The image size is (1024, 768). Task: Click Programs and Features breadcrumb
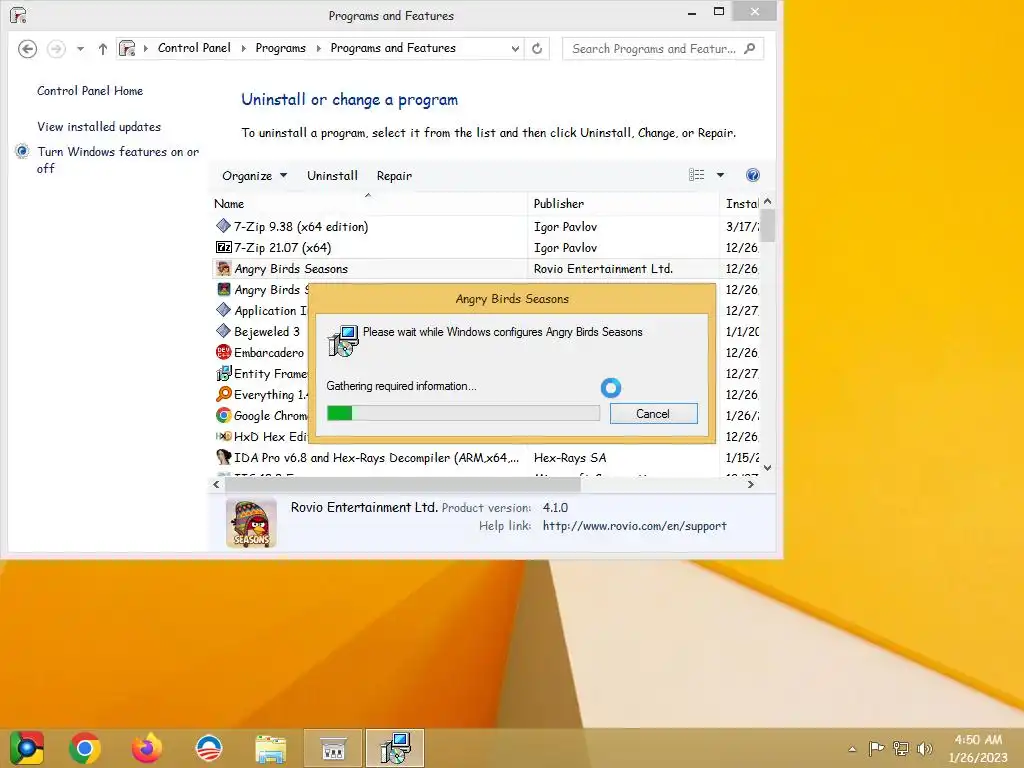tap(392, 48)
